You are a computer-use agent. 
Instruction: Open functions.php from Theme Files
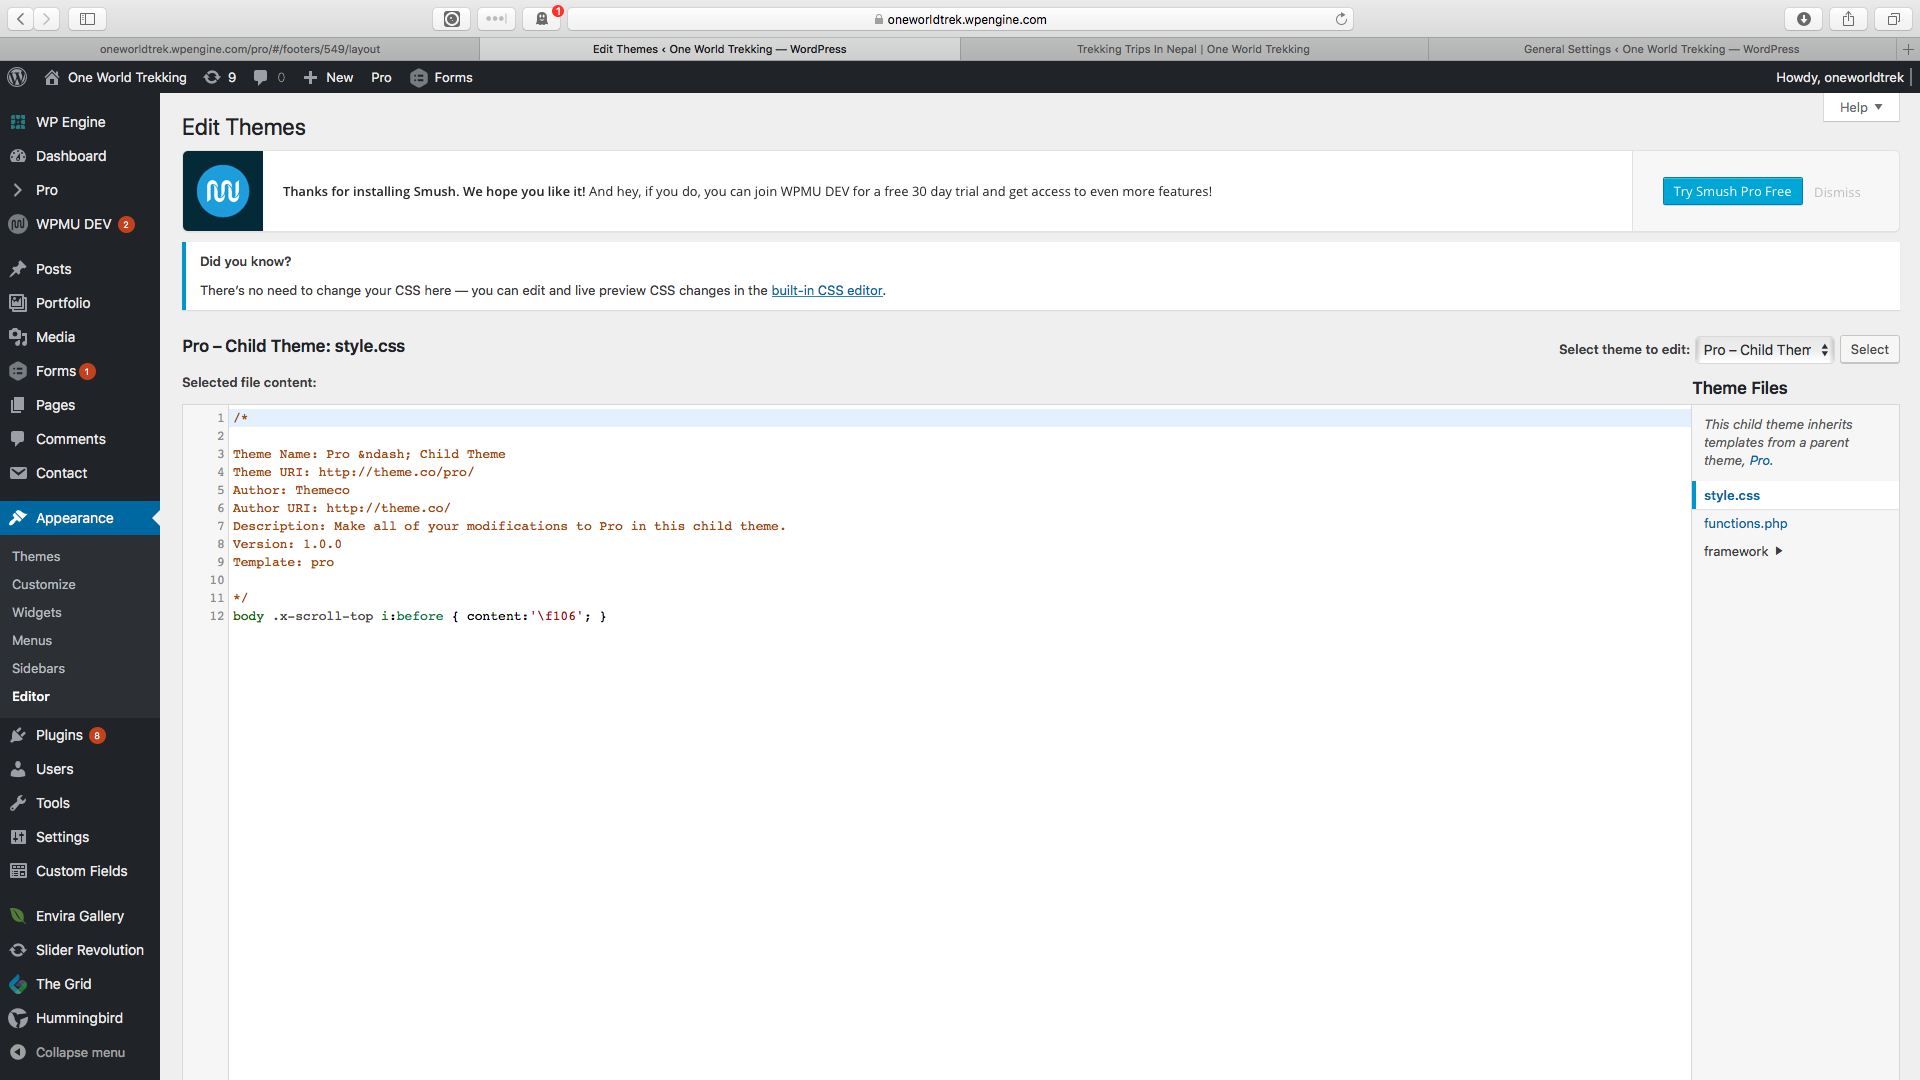1745,523
